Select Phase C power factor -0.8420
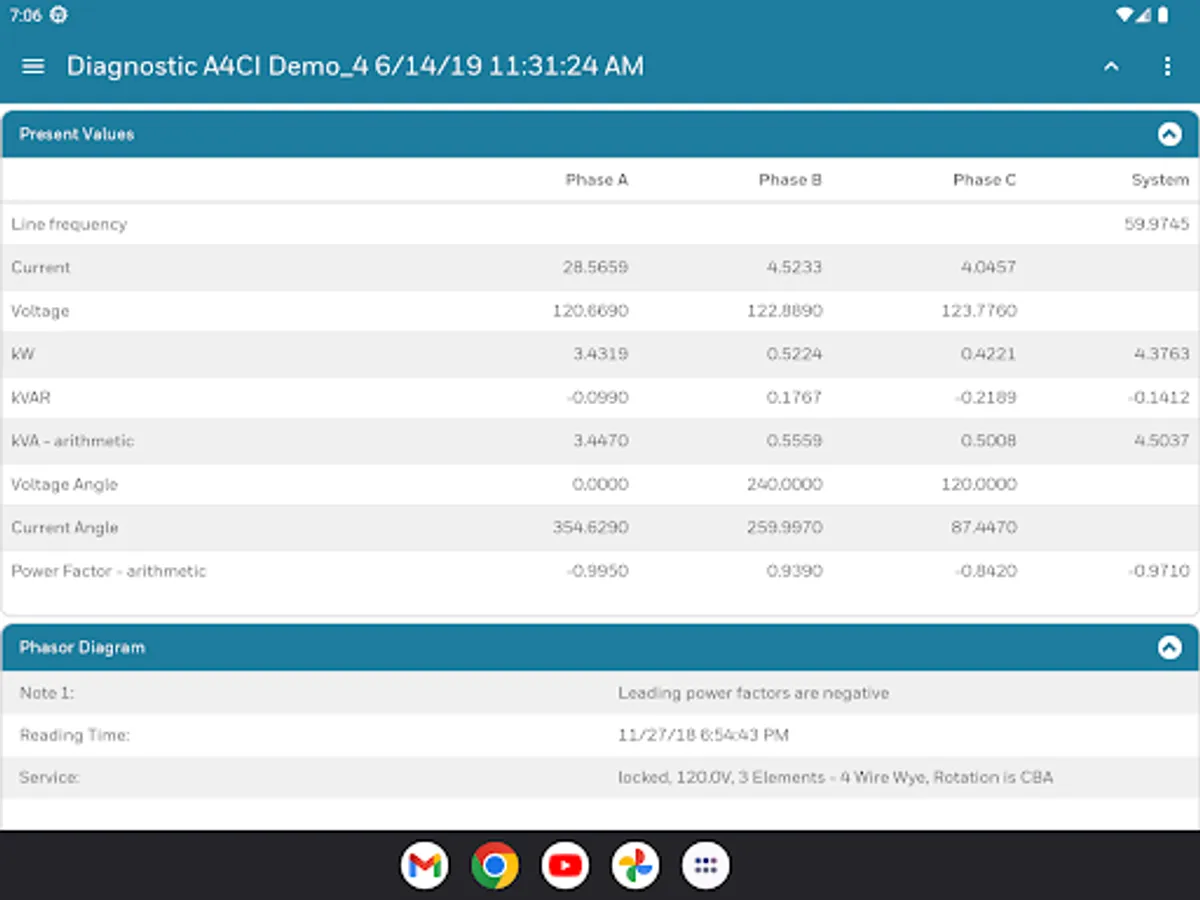 coord(985,571)
